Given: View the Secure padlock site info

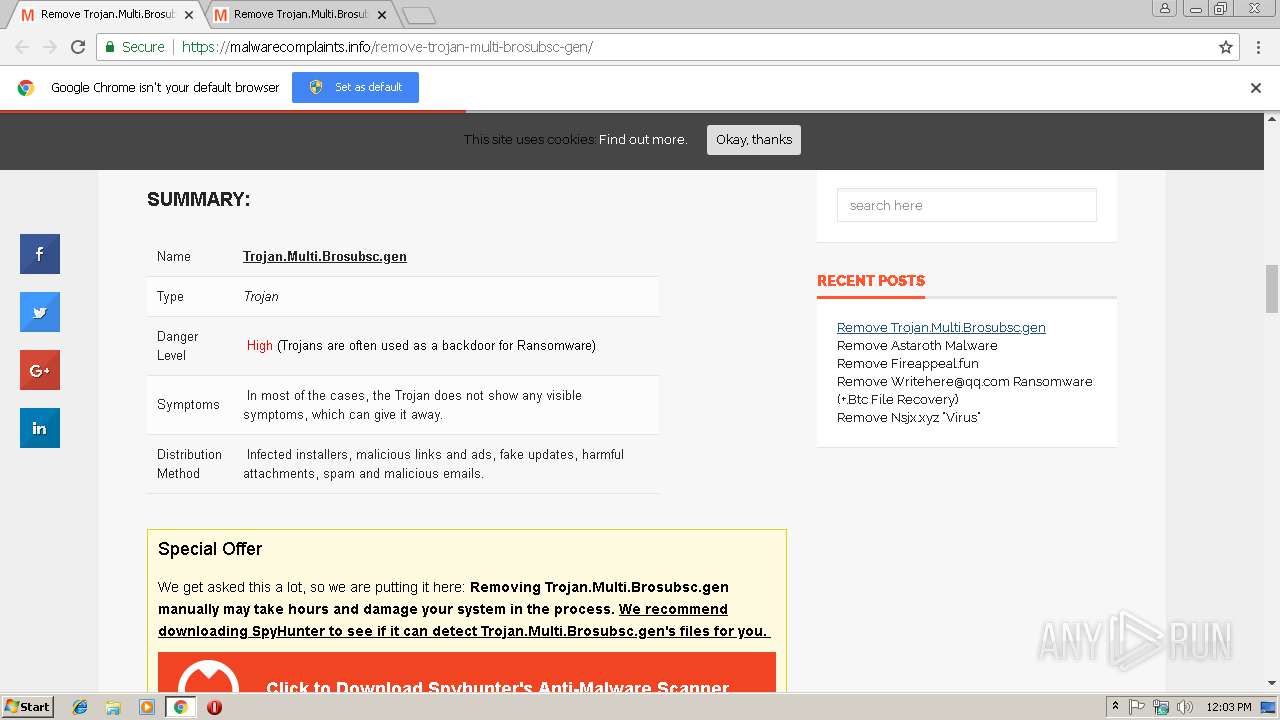Looking at the screenshot, I should point(135,47).
